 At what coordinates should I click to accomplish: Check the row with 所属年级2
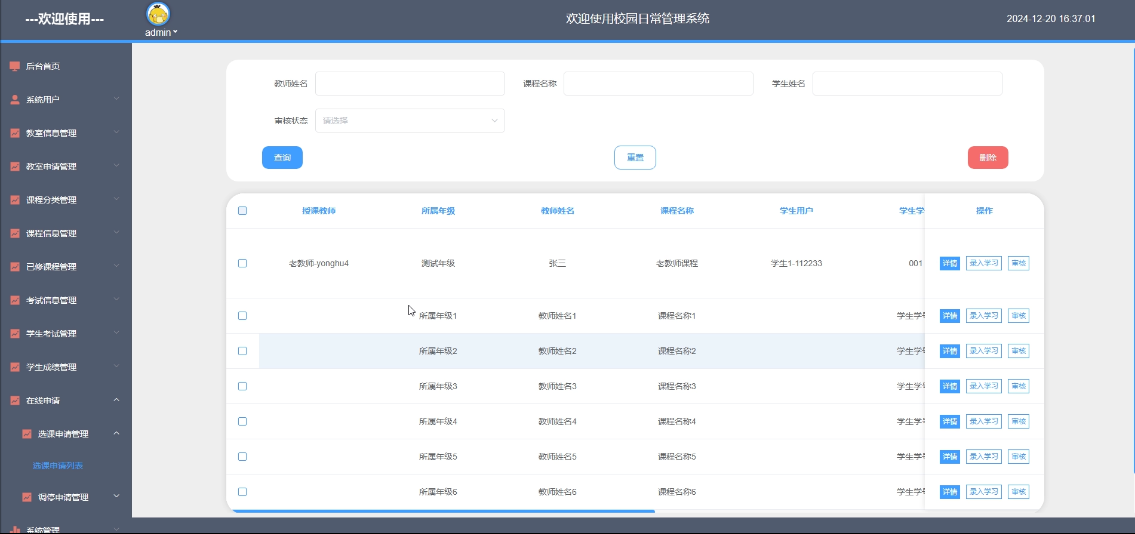point(242,351)
